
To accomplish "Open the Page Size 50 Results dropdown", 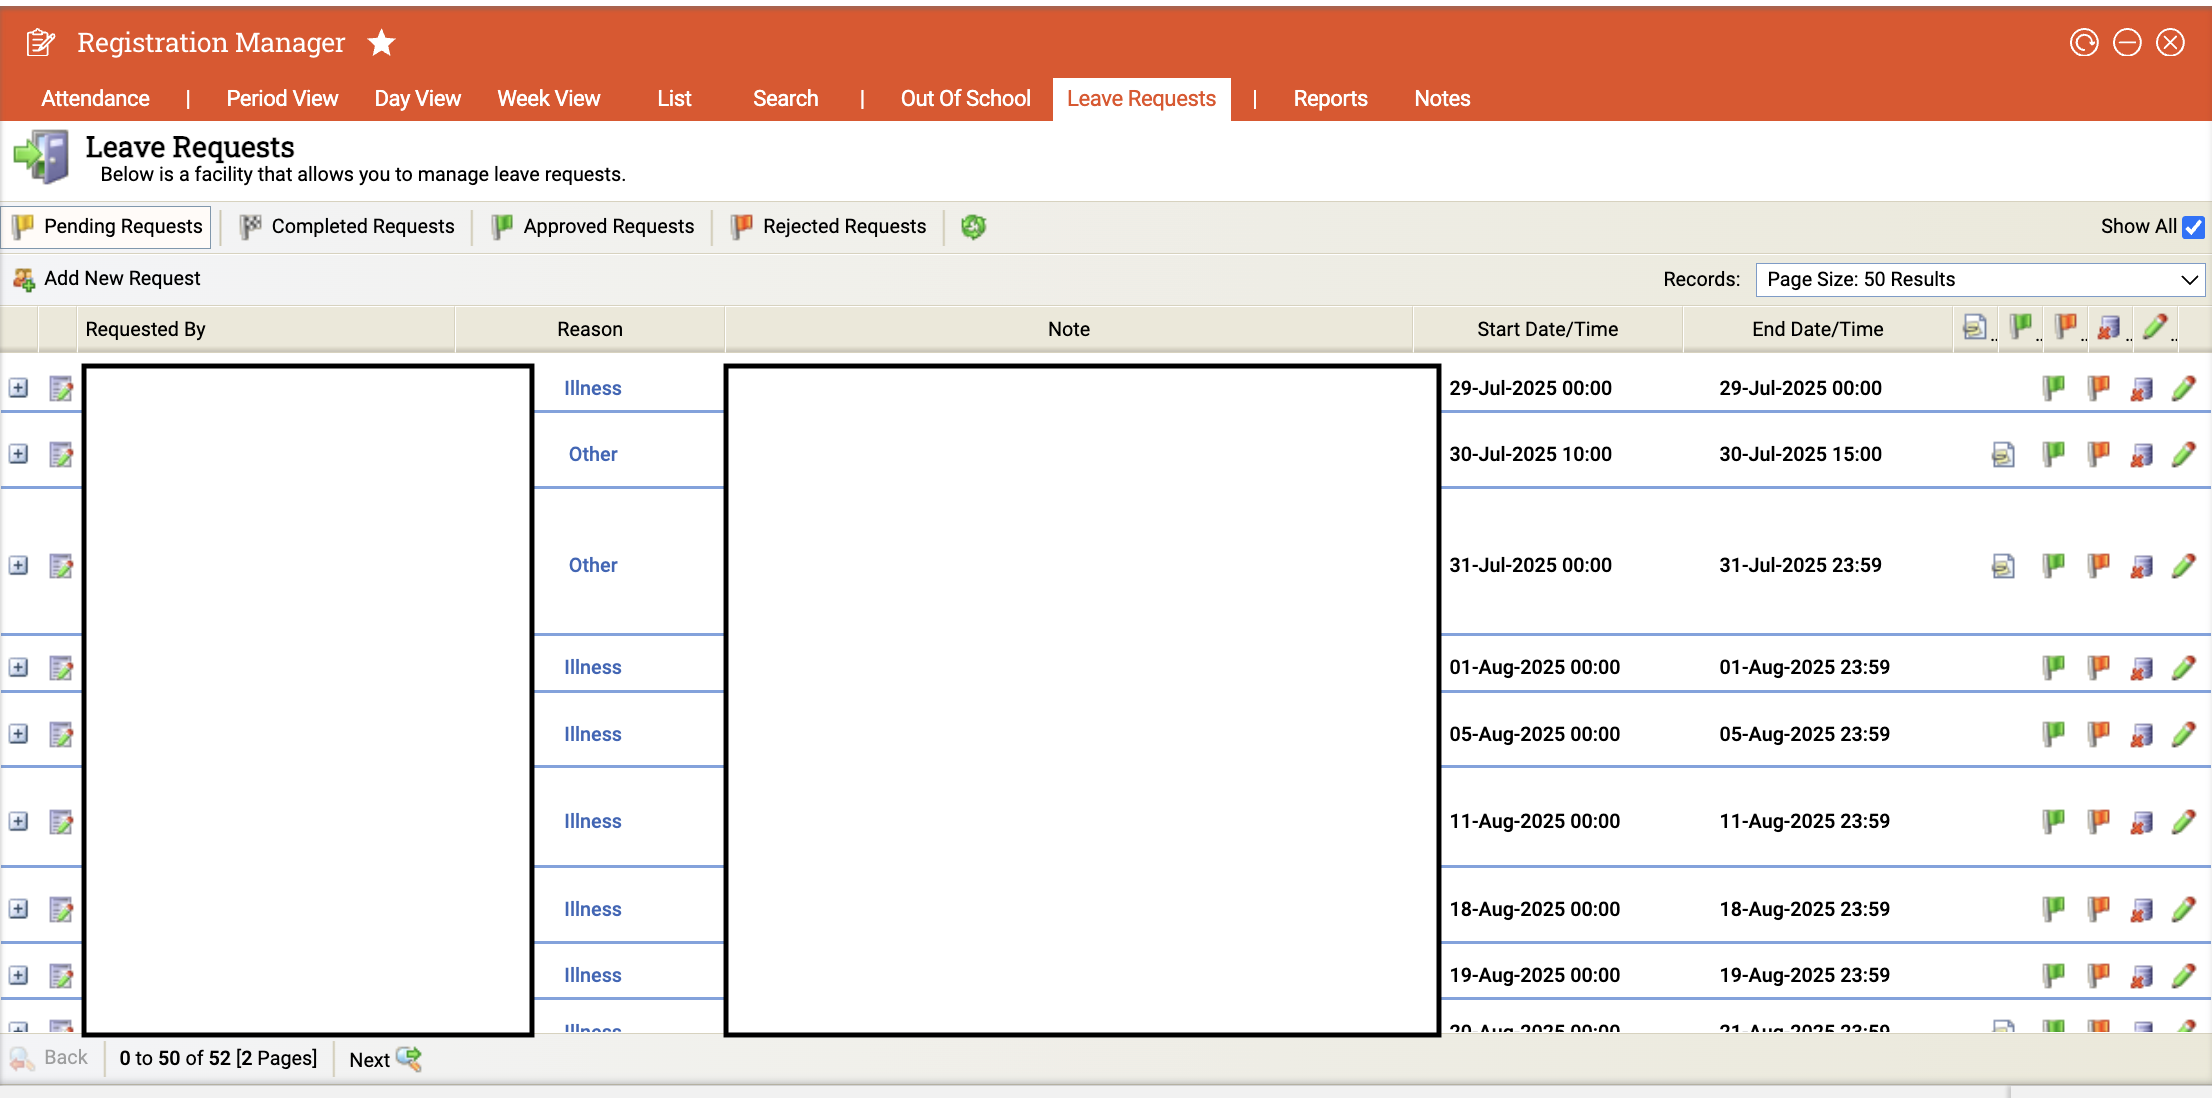I will [x=1979, y=280].
